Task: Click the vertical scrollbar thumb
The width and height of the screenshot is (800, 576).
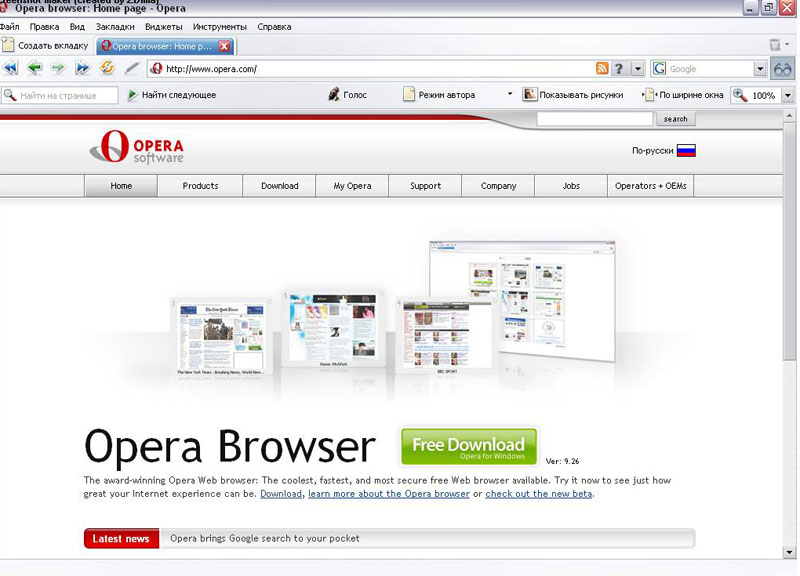Action: pos(789,241)
